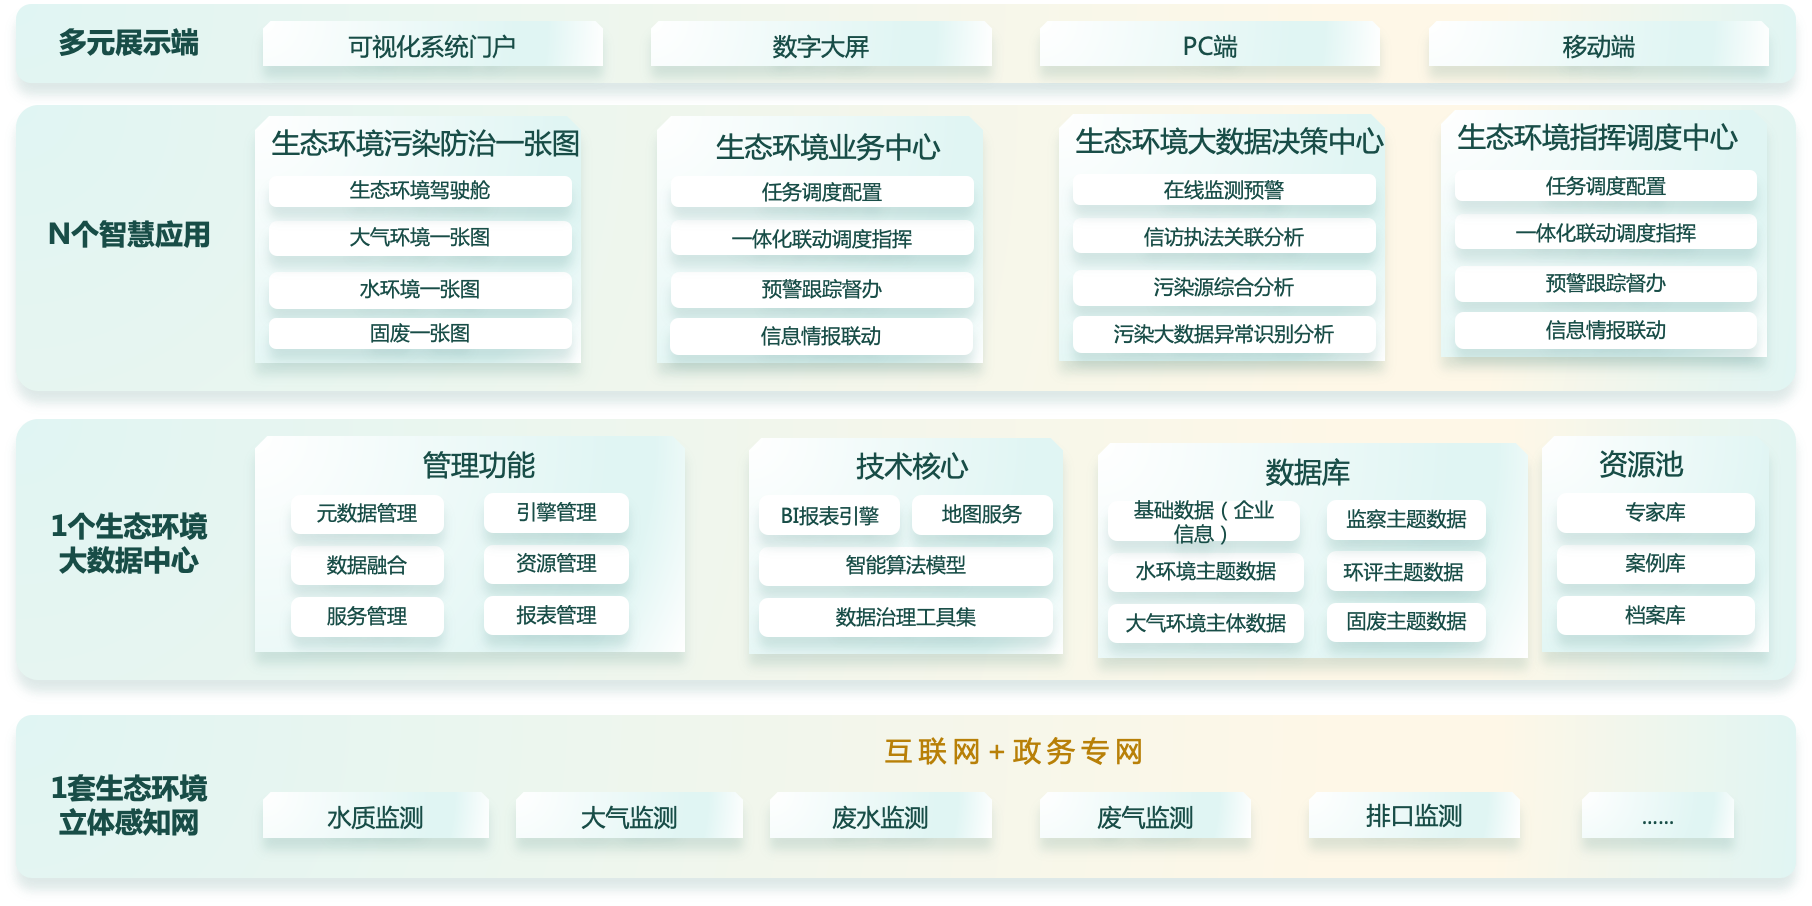Click the PC端 display option
Image resolution: width=1812 pixels, height=906 pixels.
click(x=1210, y=45)
